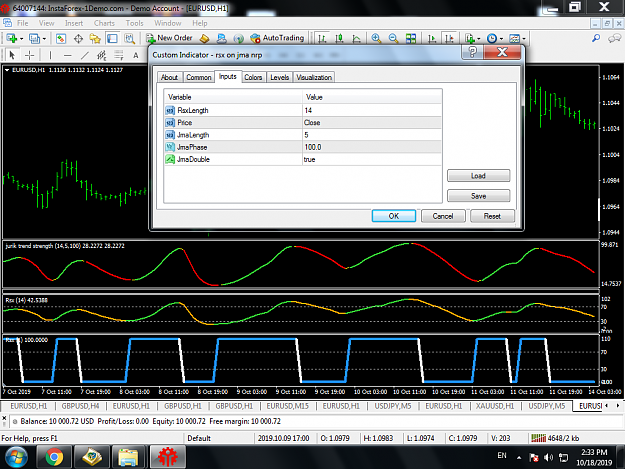Click the Load button
The height and width of the screenshot is (469, 625).
478,176
